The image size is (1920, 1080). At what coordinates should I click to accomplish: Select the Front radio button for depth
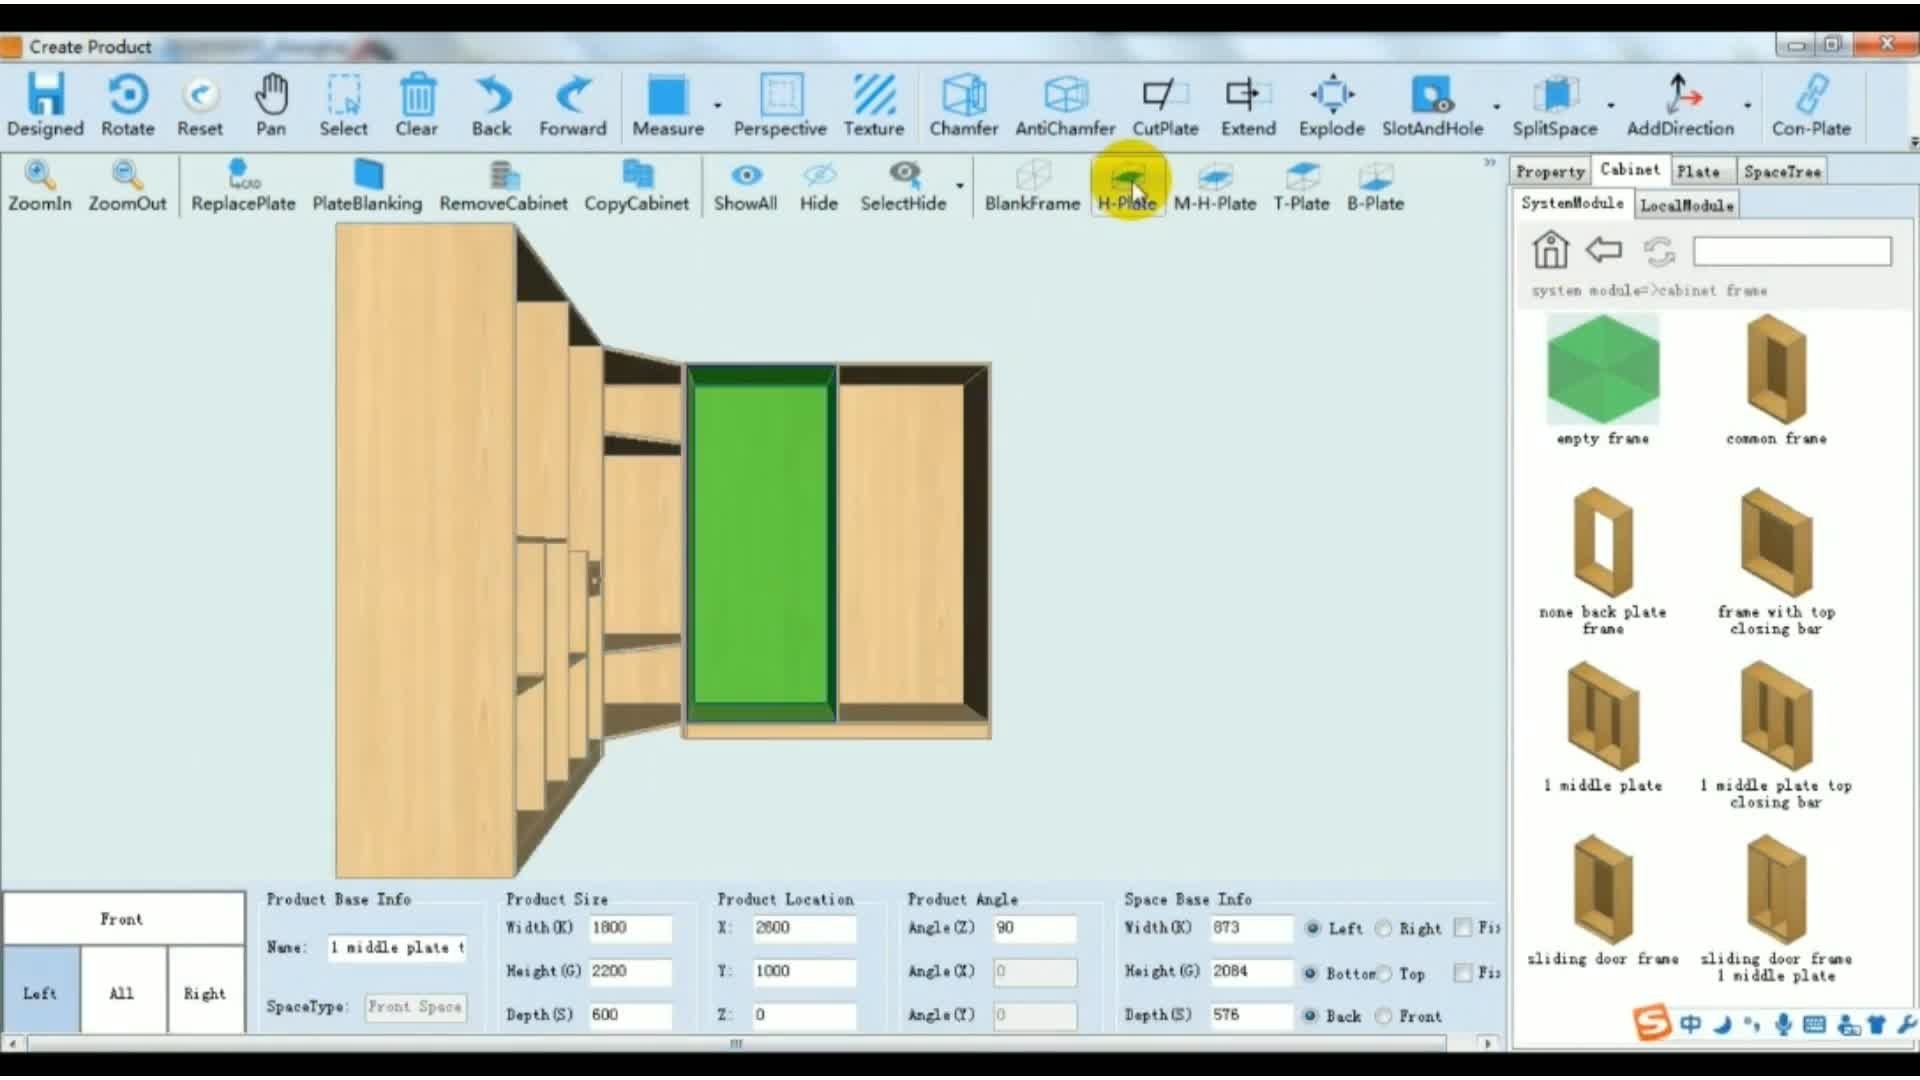pyautogui.click(x=1384, y=1017)
